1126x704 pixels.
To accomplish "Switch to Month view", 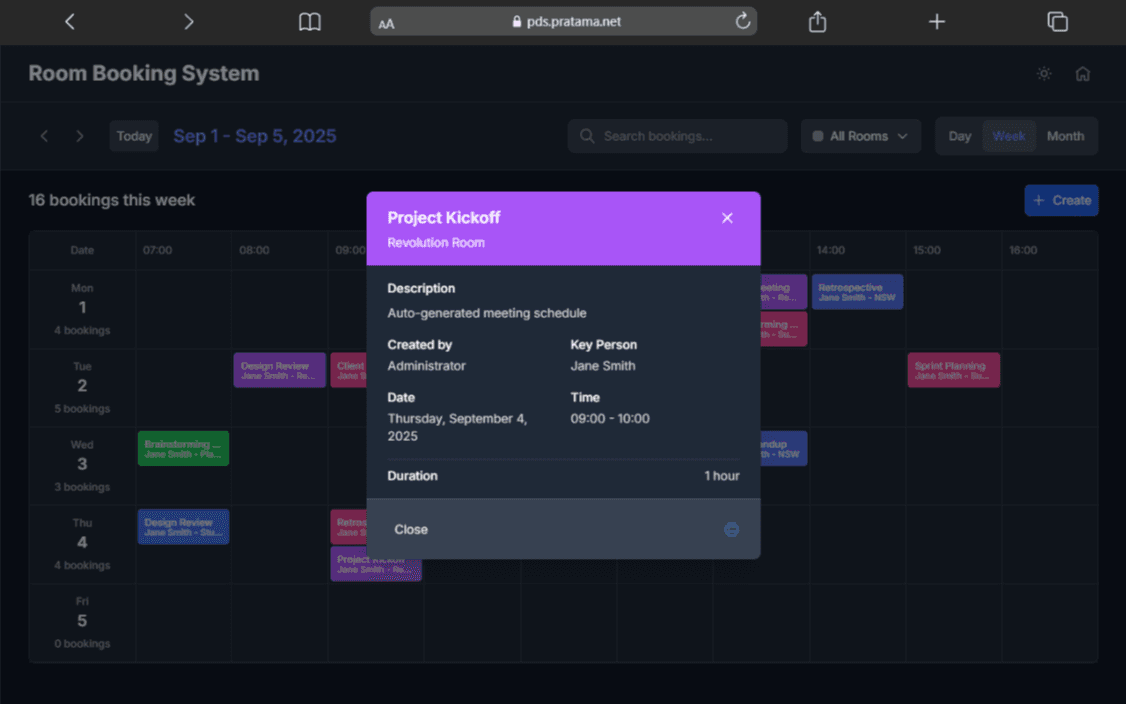I will (x=1065, y=136).
